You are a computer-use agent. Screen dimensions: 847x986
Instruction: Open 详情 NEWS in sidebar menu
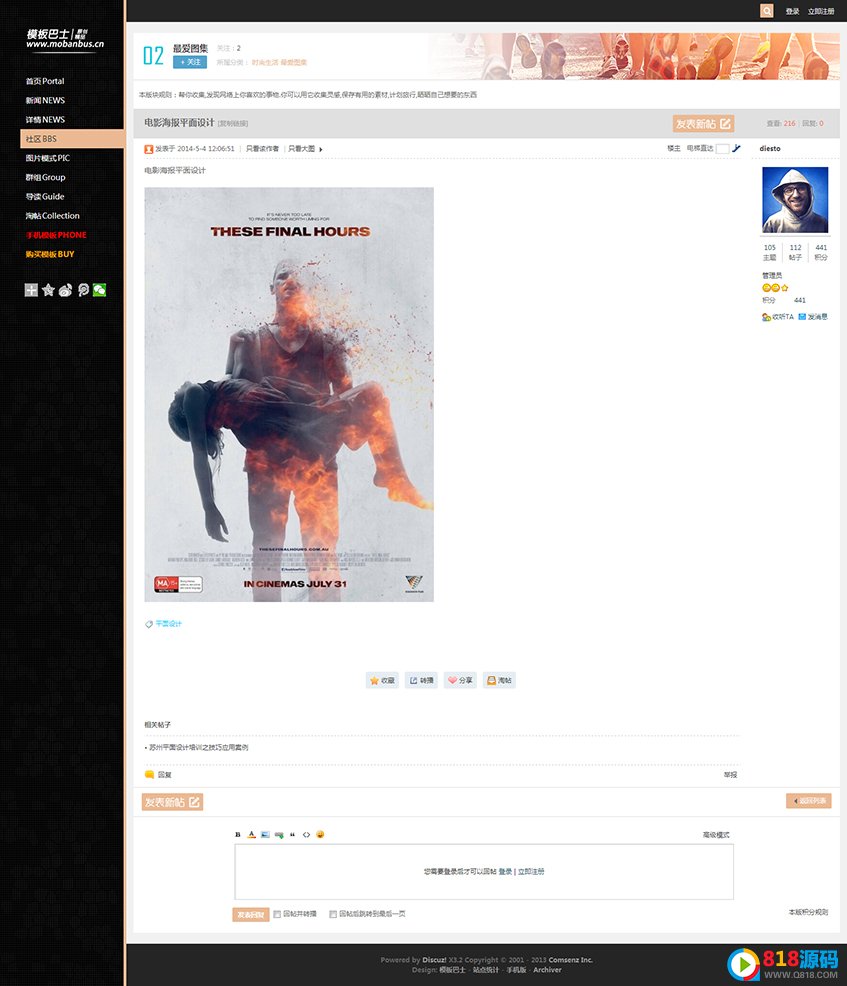click(45, 119)
